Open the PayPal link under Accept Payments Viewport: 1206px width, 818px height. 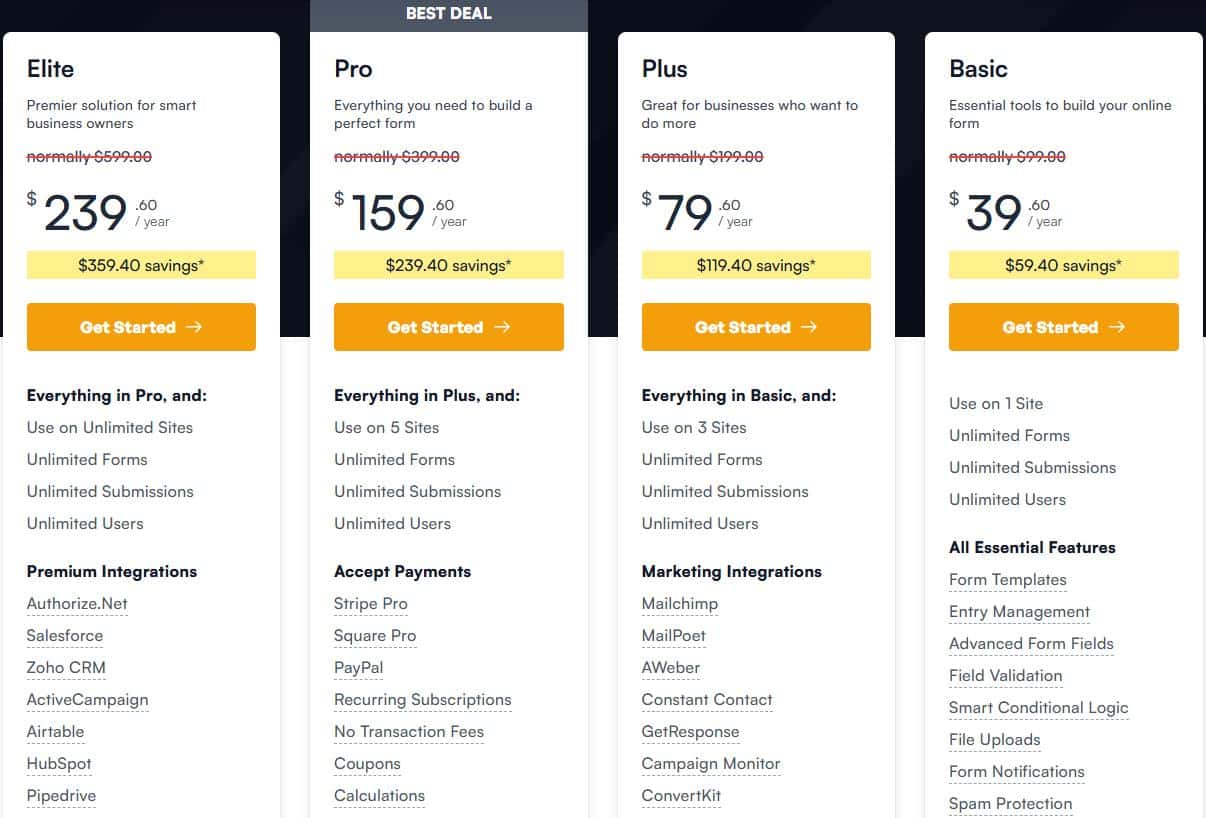[x=358, y=667]
